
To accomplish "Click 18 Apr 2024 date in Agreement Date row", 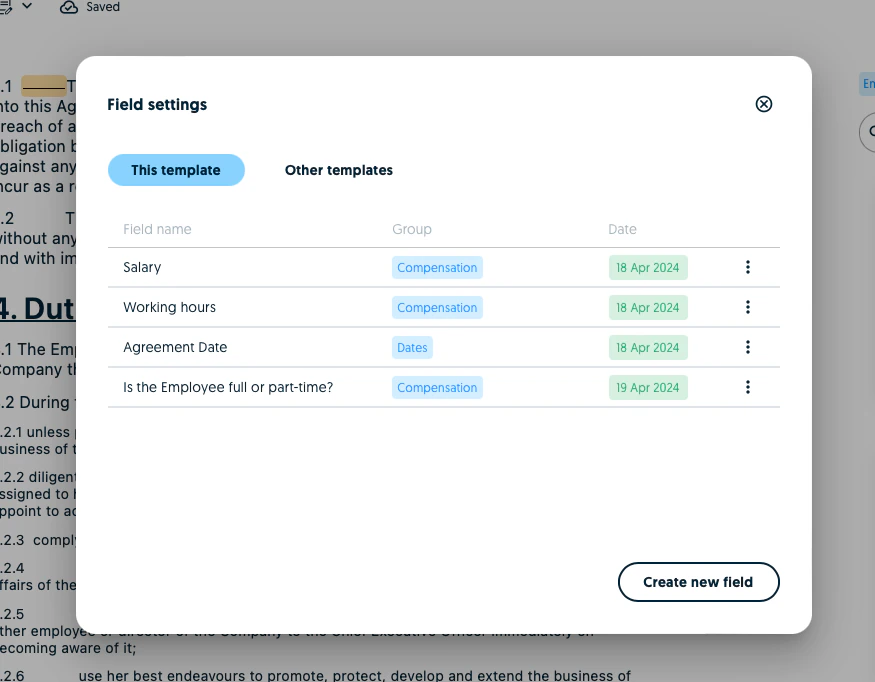I will coord(648,347).
